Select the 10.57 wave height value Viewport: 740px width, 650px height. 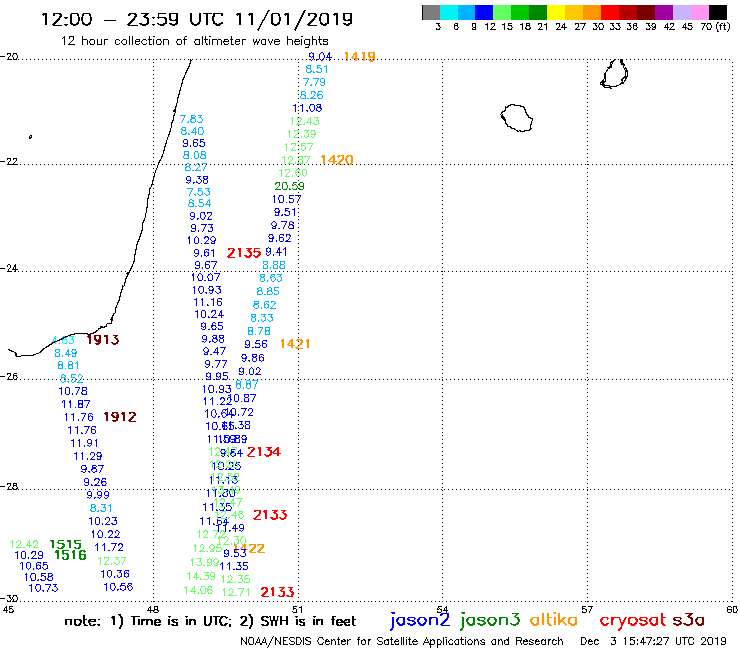coord(286,199)
